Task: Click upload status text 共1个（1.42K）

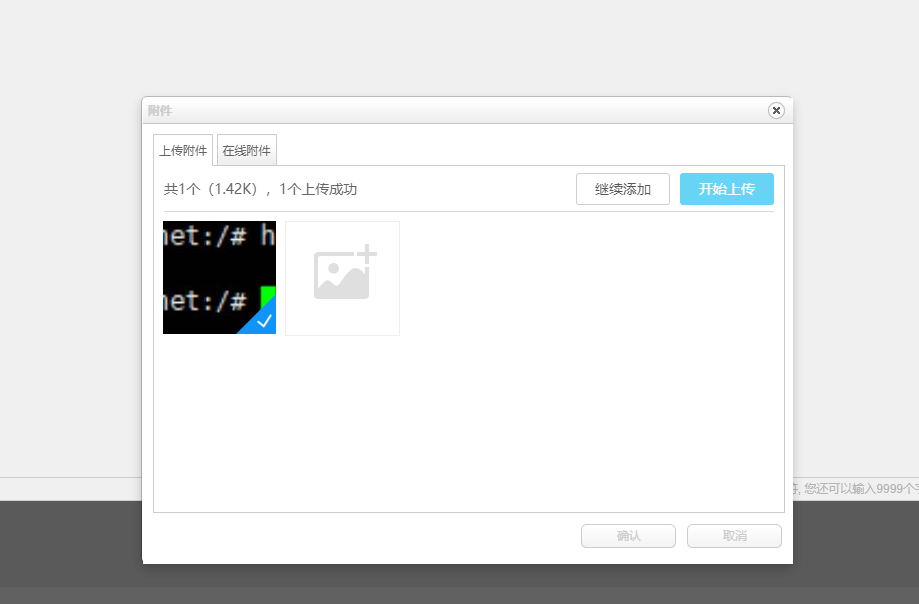Action: point(210,189)
